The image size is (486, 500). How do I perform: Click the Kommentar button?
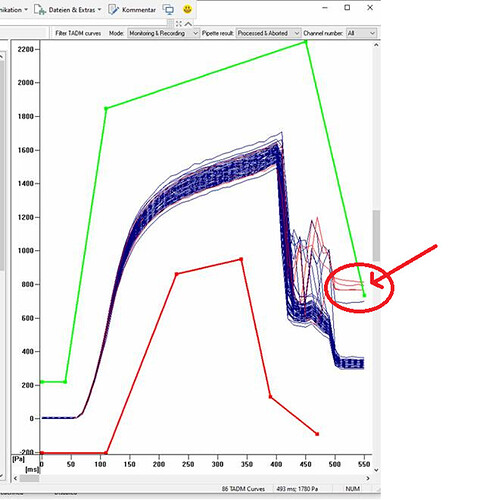pos(132,10)
